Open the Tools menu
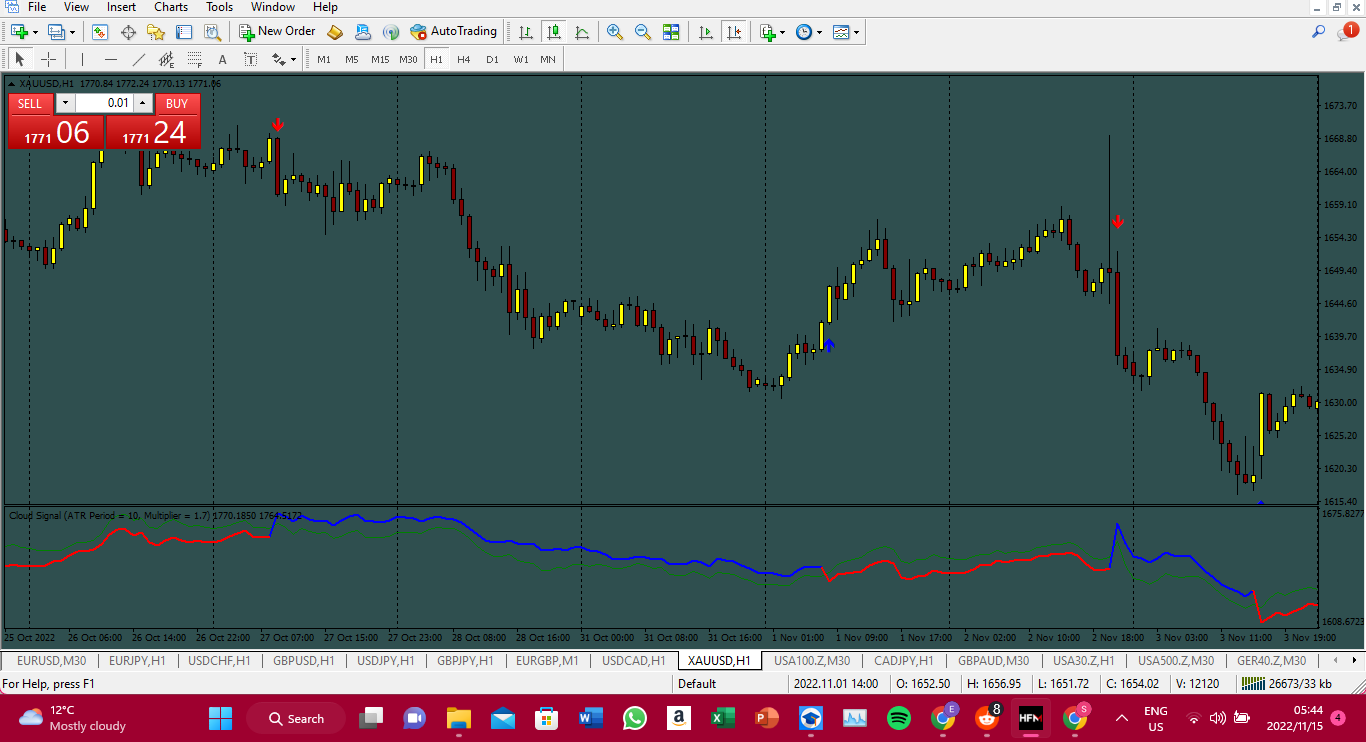The image size is (1366, 742). [220, 7]
